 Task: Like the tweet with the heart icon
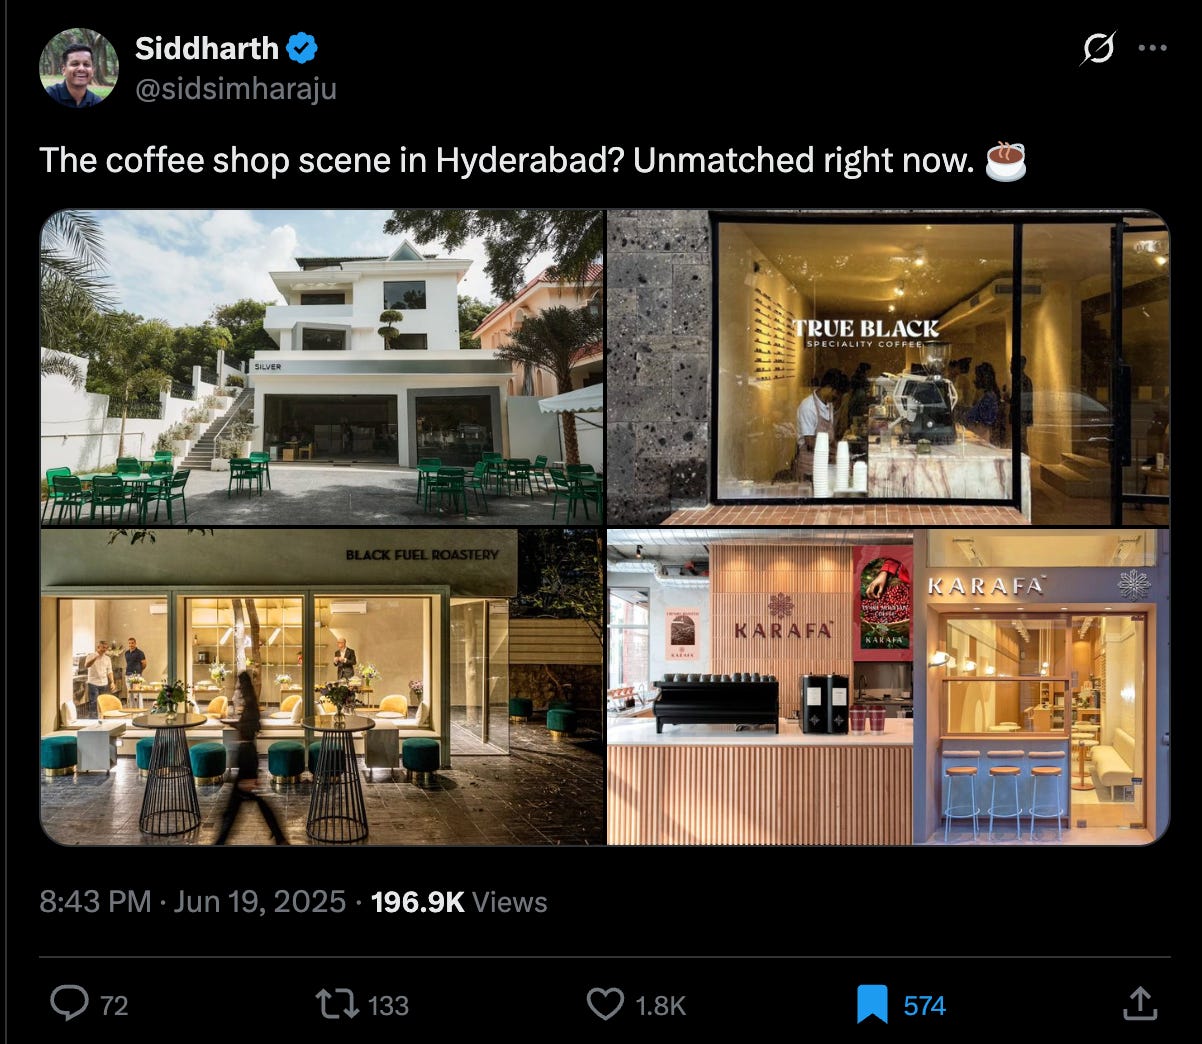605,1004
